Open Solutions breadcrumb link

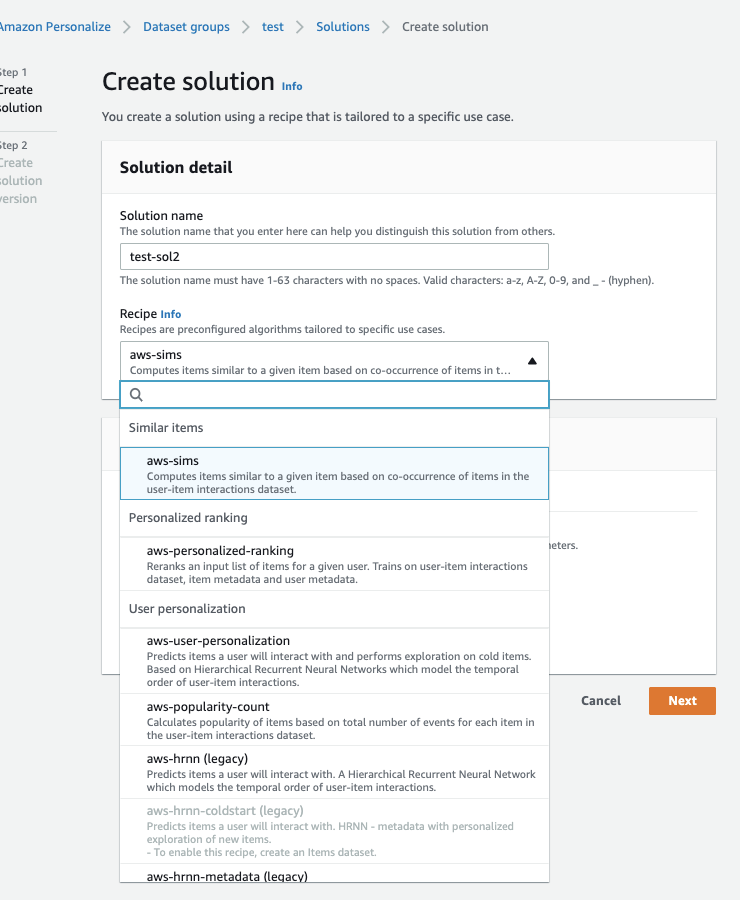(x=343, y=27)
